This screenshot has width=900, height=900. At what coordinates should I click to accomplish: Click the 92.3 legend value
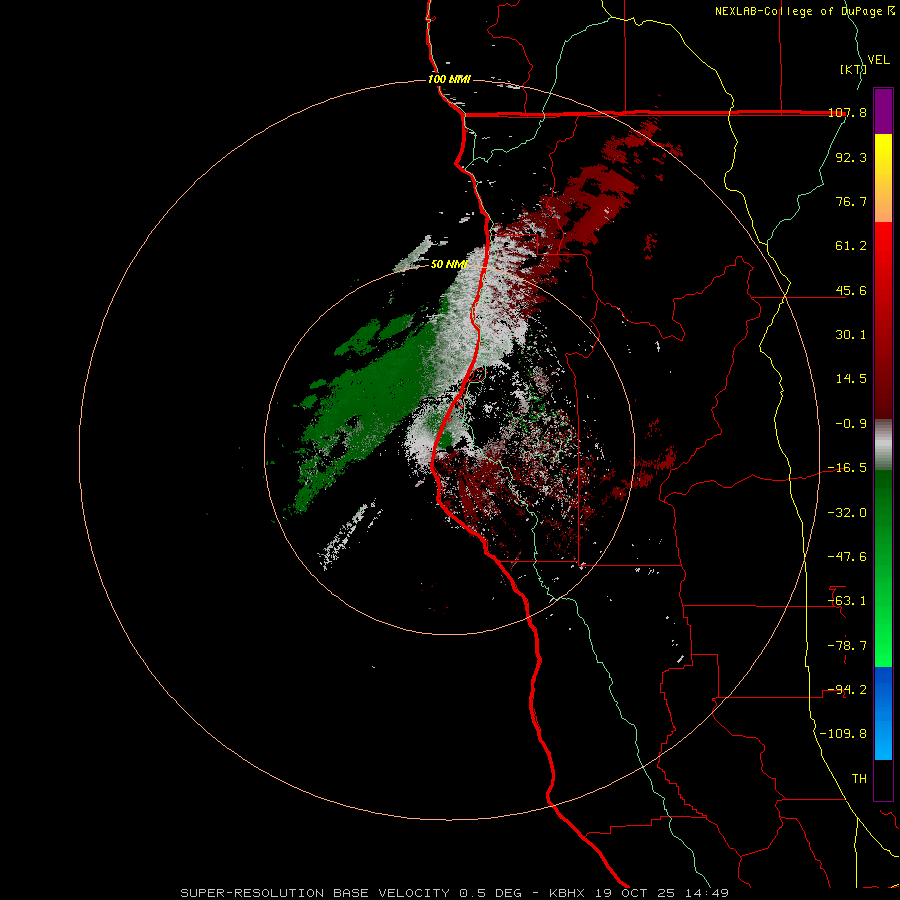click(851, 157)
